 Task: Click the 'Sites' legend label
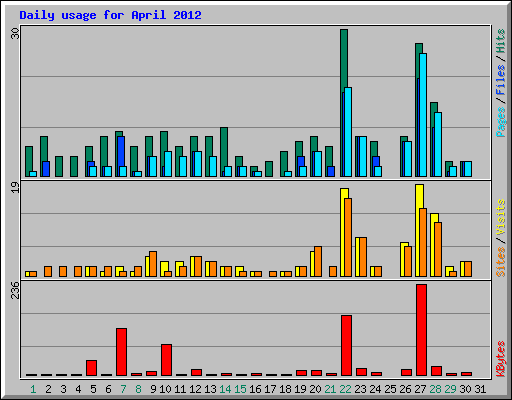click(x=501, y=262)
